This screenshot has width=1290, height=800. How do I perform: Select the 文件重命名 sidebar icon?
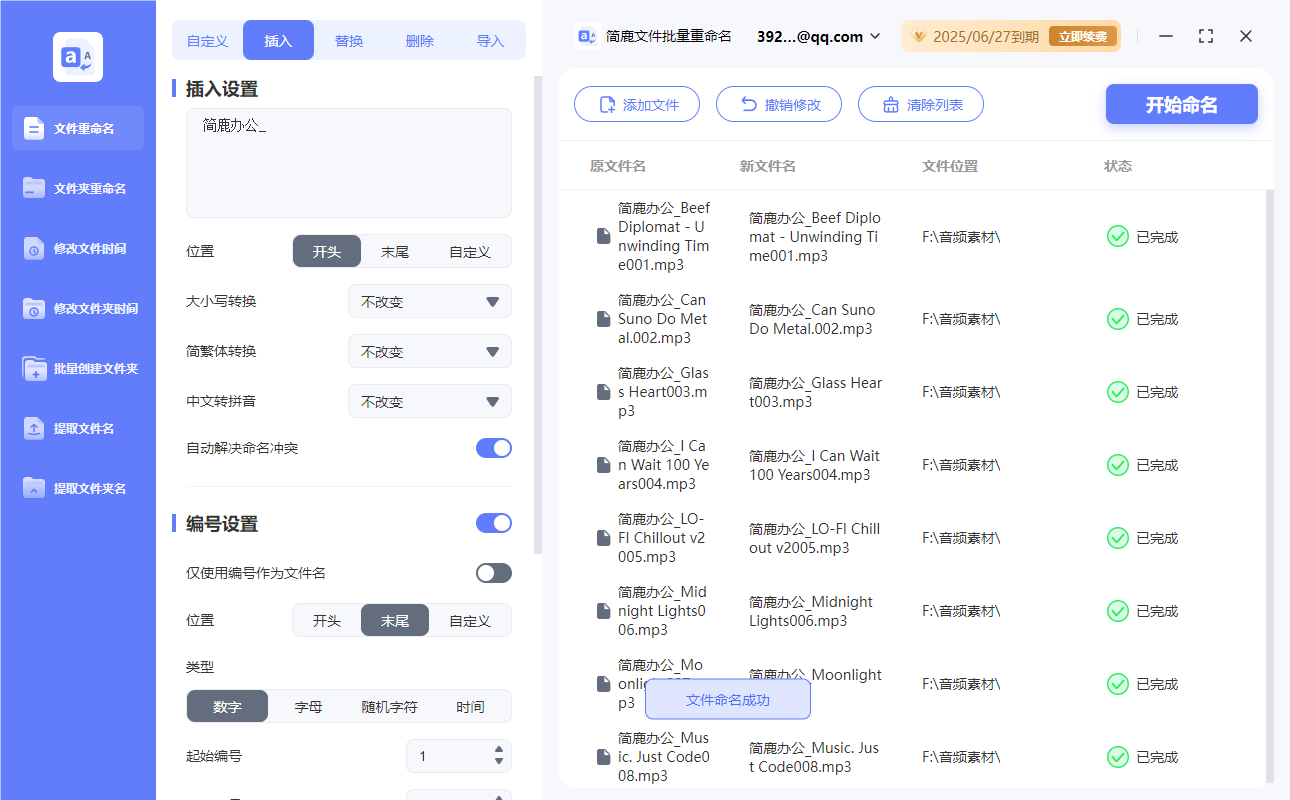77,128
